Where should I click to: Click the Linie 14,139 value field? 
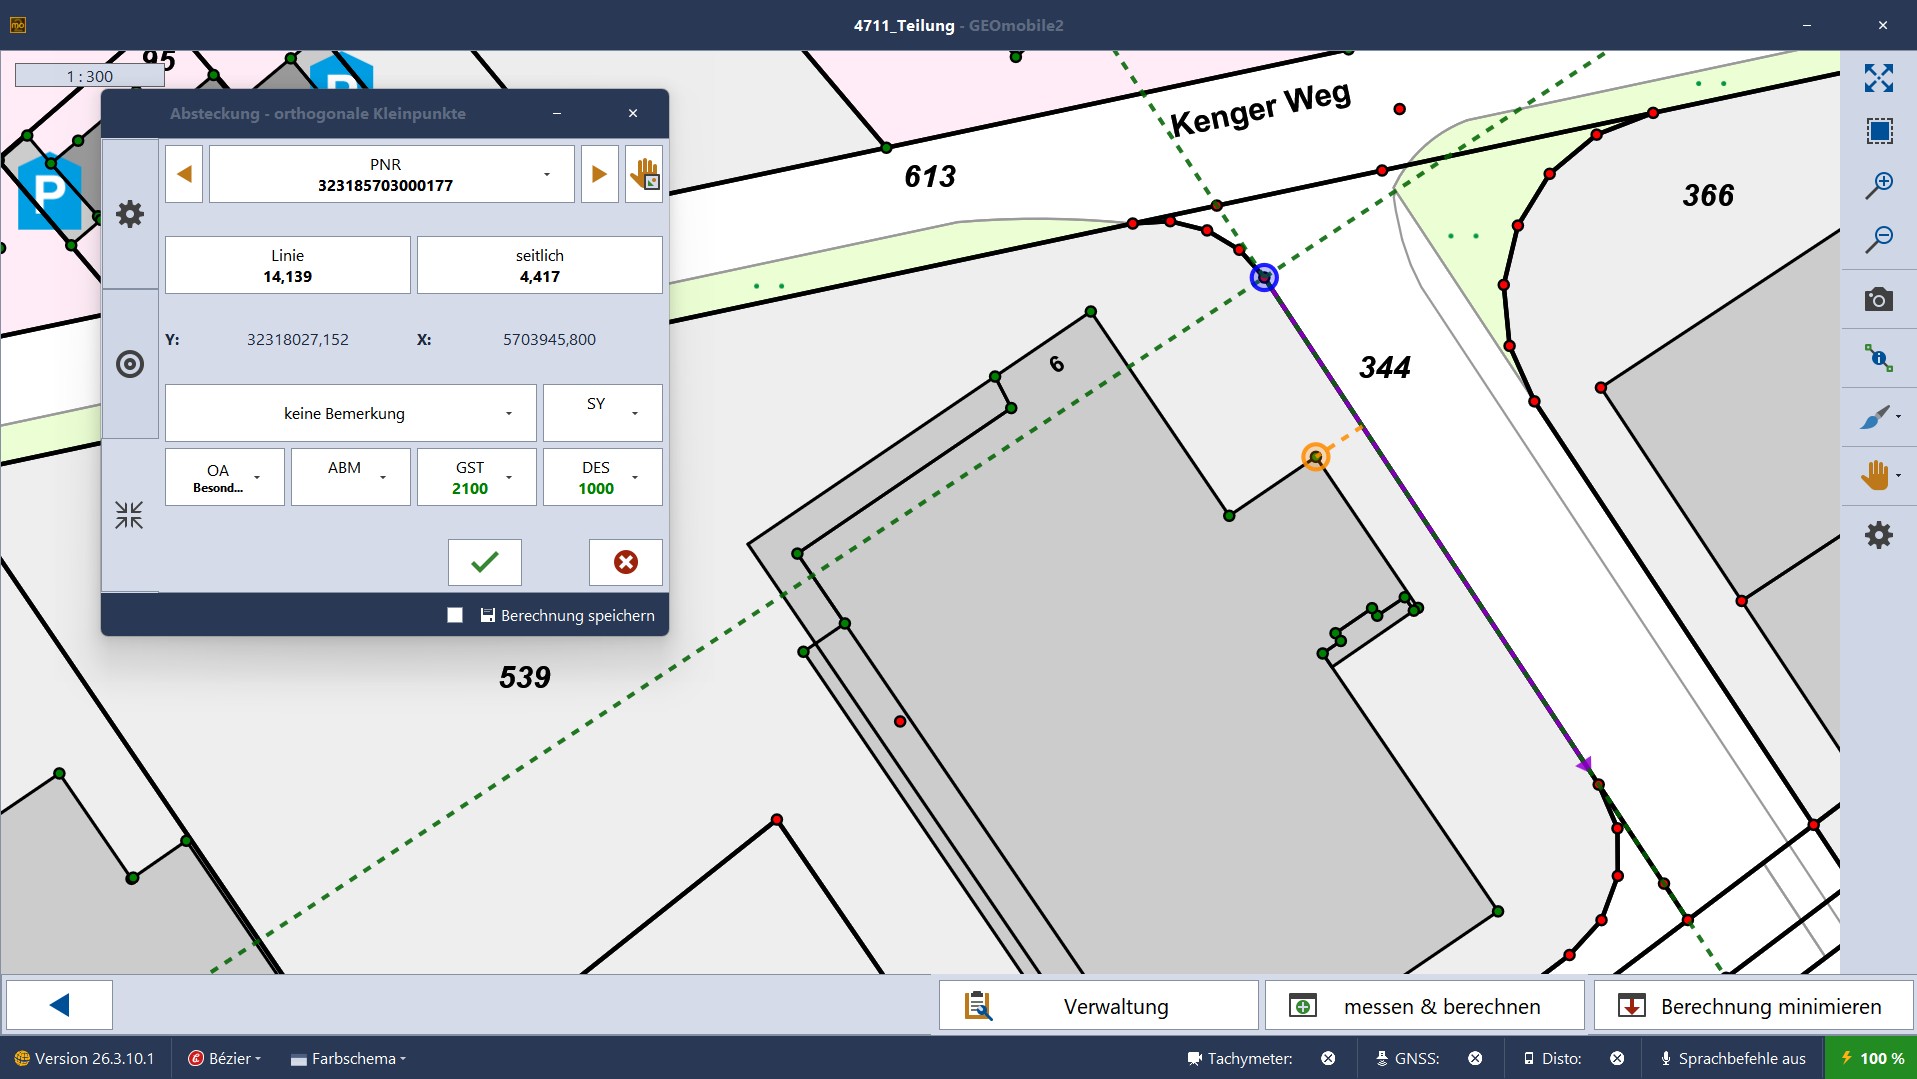(287, 266)
